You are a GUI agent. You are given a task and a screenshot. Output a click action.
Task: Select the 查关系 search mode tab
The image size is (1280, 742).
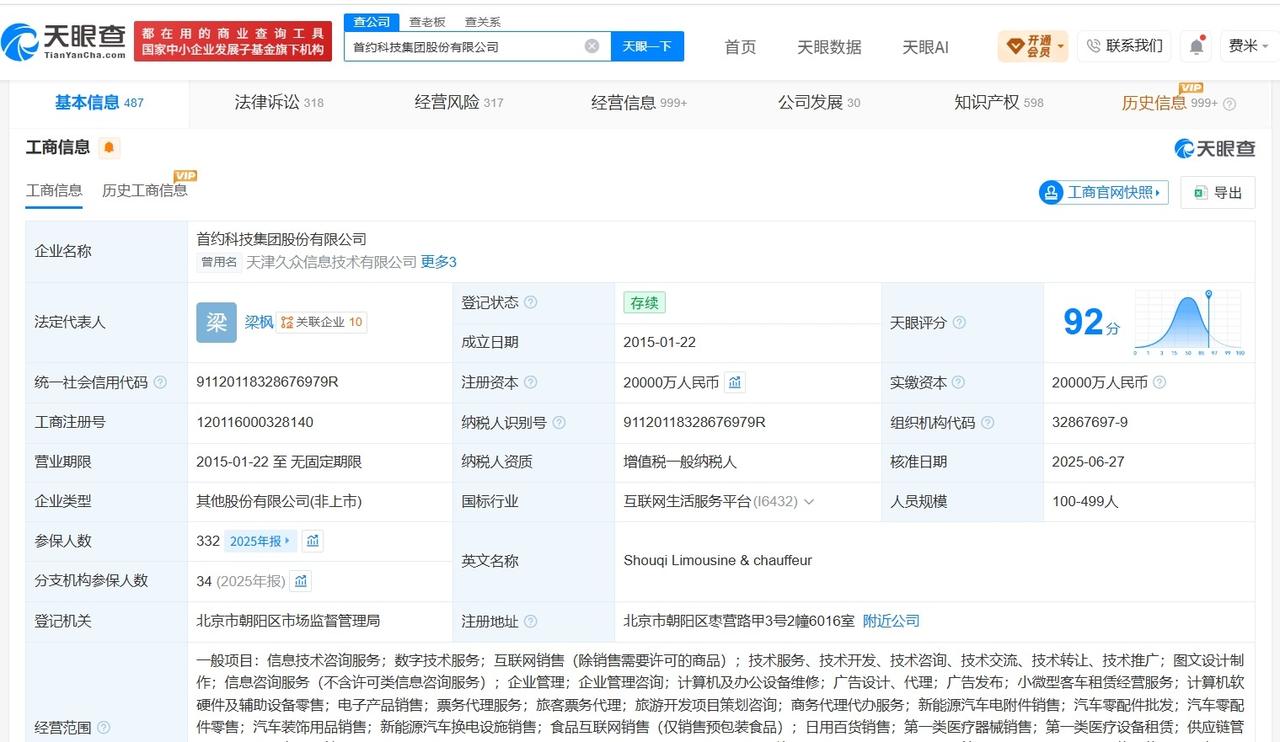[x=483, y=22]
